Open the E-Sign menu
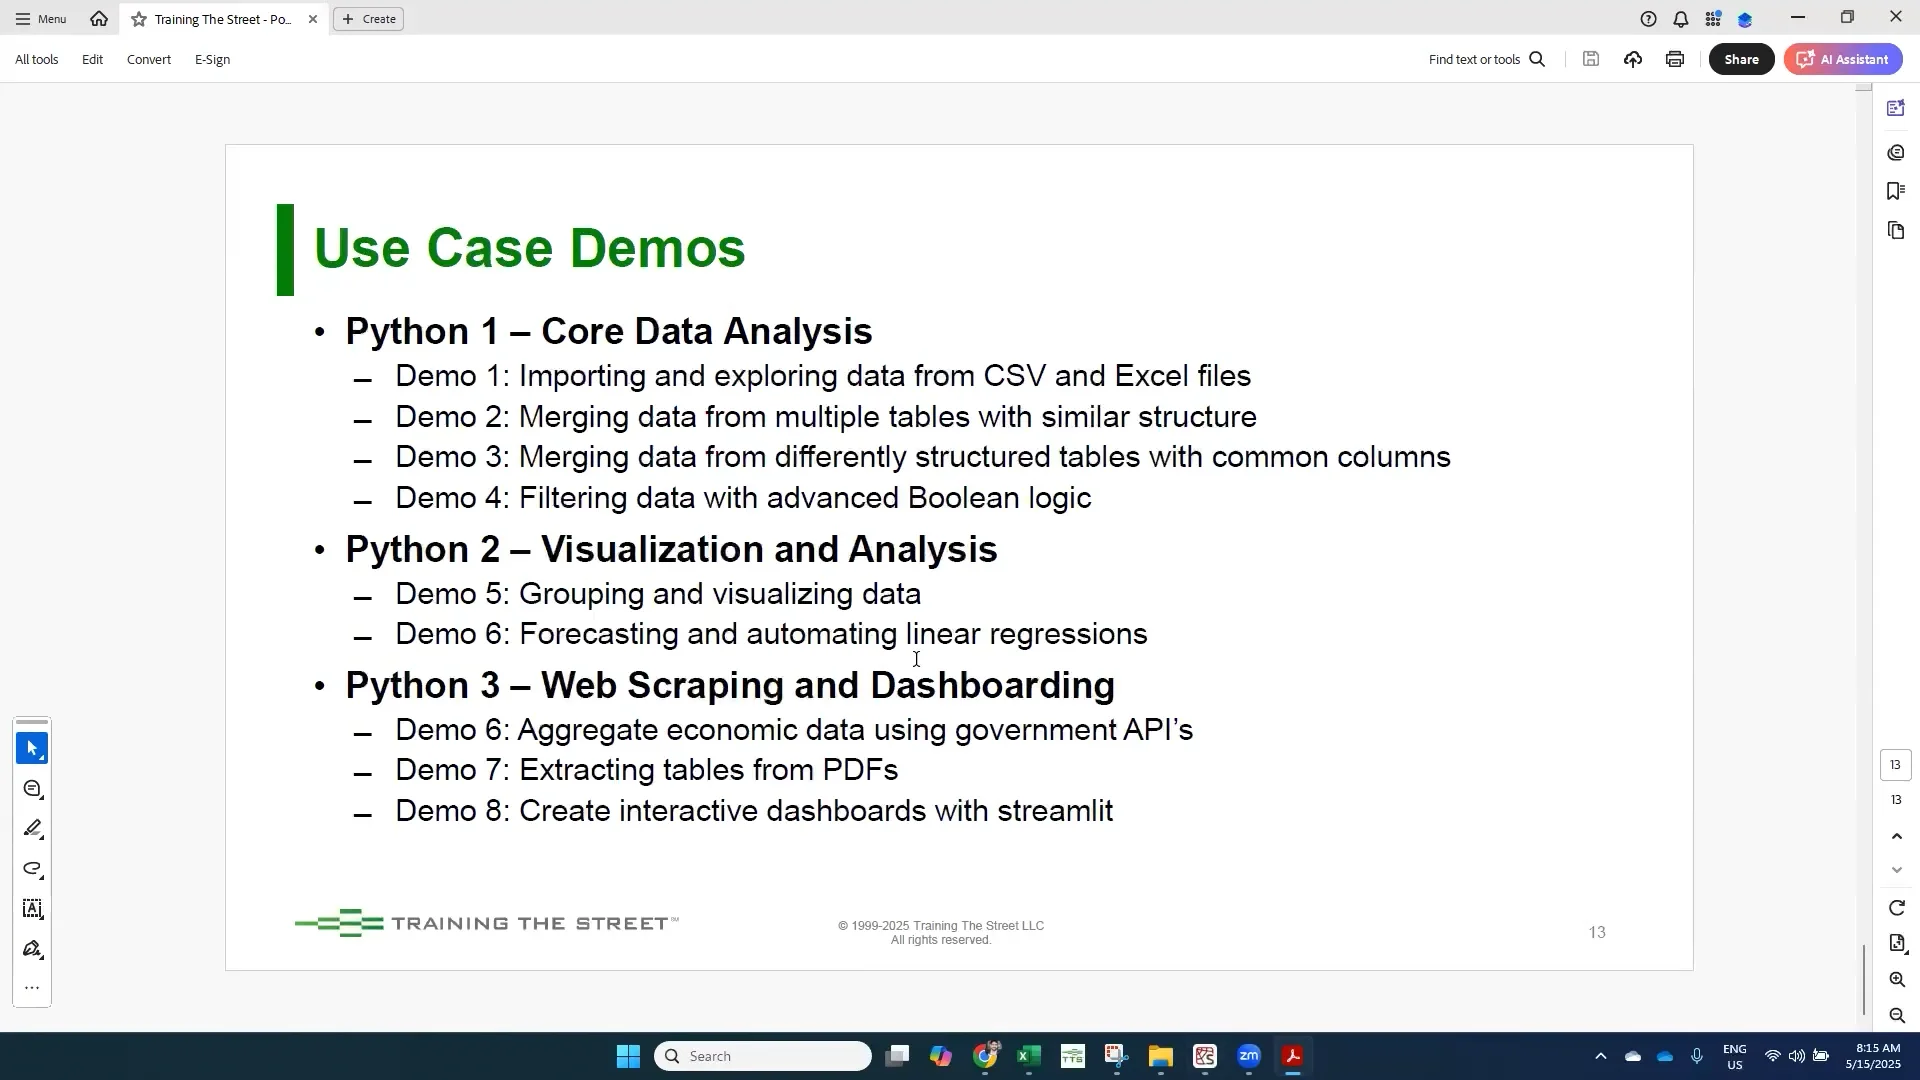Image resolution: width=1920 pixels, height=1080 pixels. pyautogui.click(x=212, y=60)
